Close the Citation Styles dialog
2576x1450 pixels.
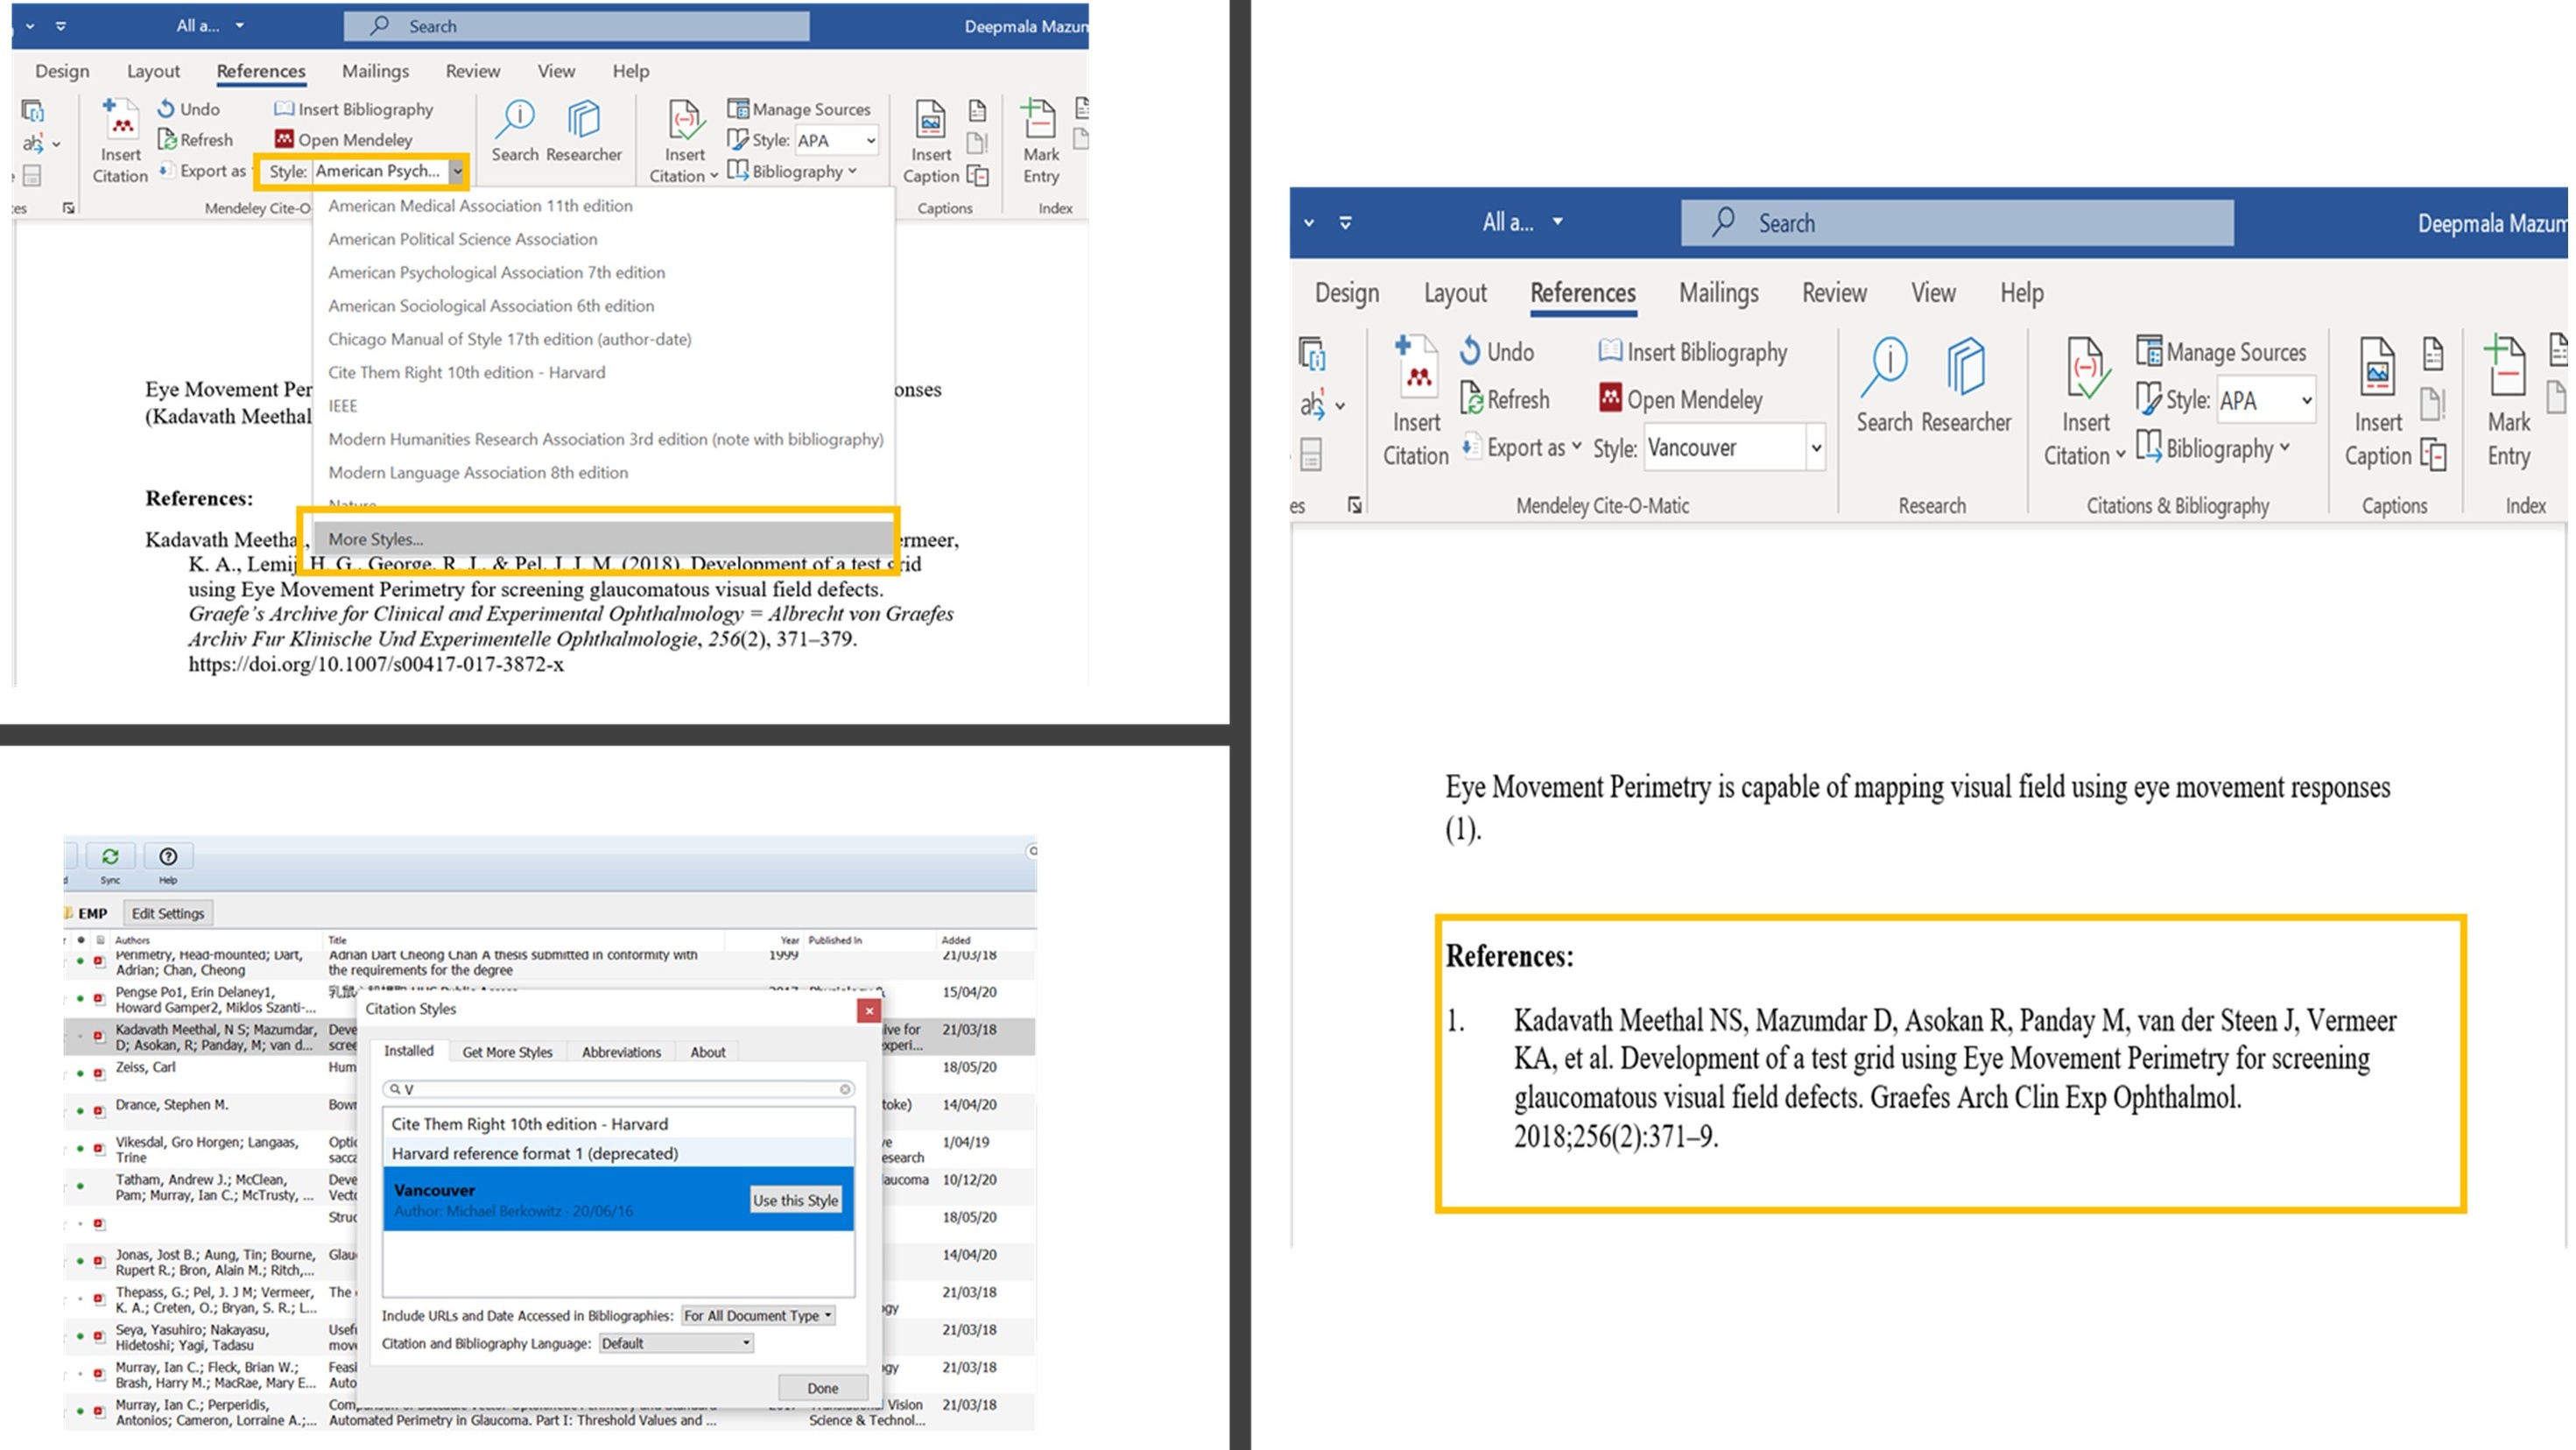click(868, 1010)
